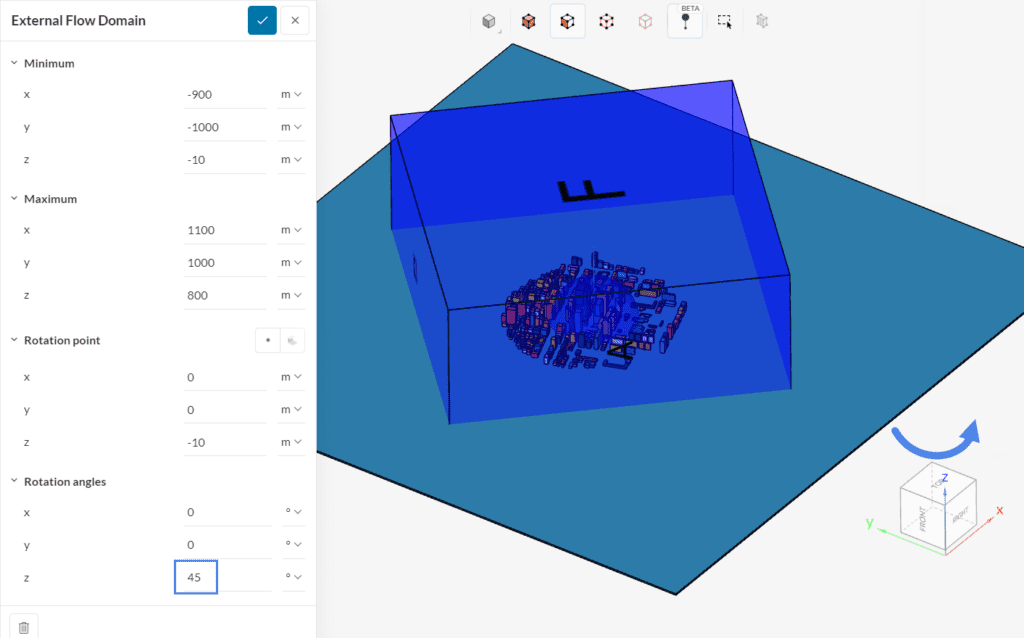Confirm the External Flow Domain with the checkmark
Image resolution: width=1024 pixels, height=638 pixels.
tap(262, 20)
